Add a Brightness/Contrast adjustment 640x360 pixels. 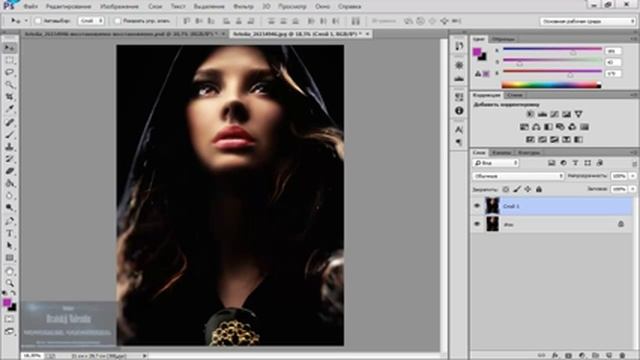(x=530, y=114)
